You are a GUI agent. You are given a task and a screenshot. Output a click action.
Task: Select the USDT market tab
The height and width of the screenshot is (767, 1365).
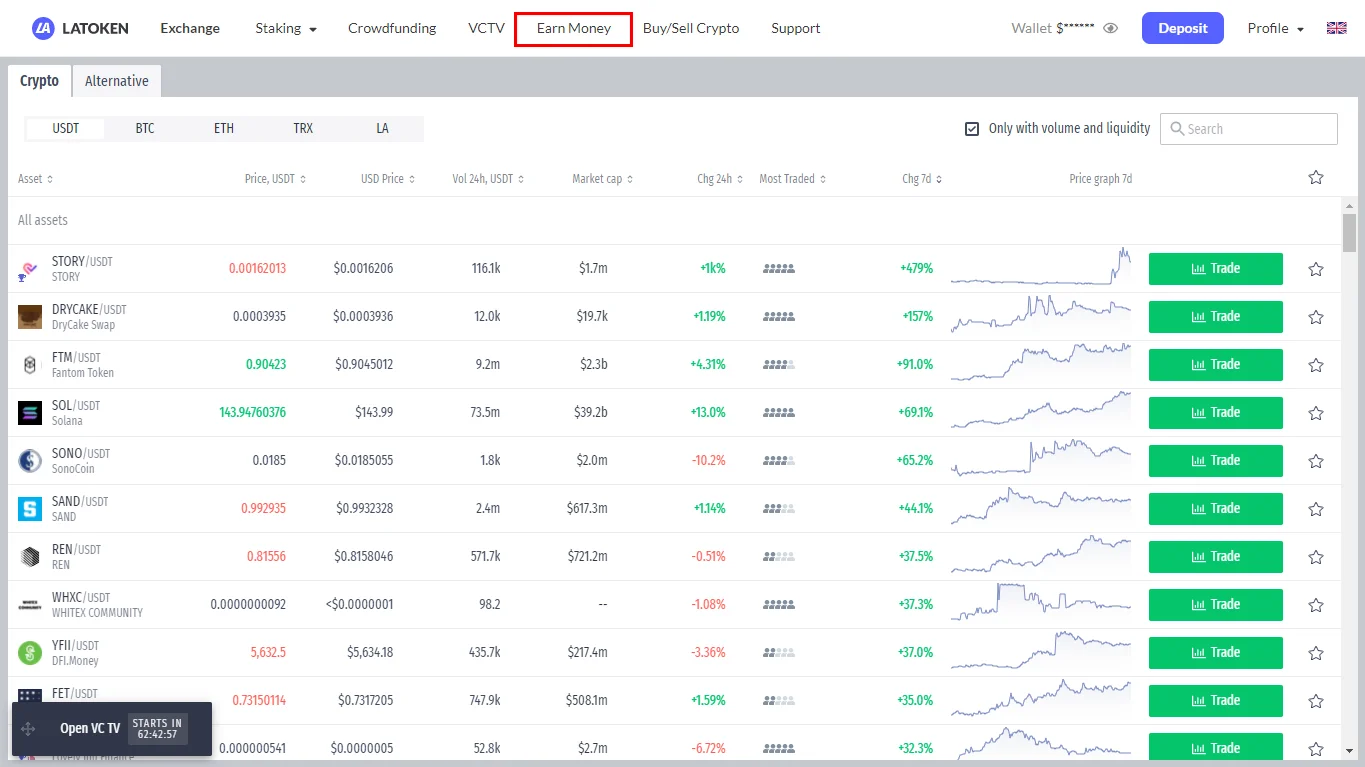[x=66, y=129]
